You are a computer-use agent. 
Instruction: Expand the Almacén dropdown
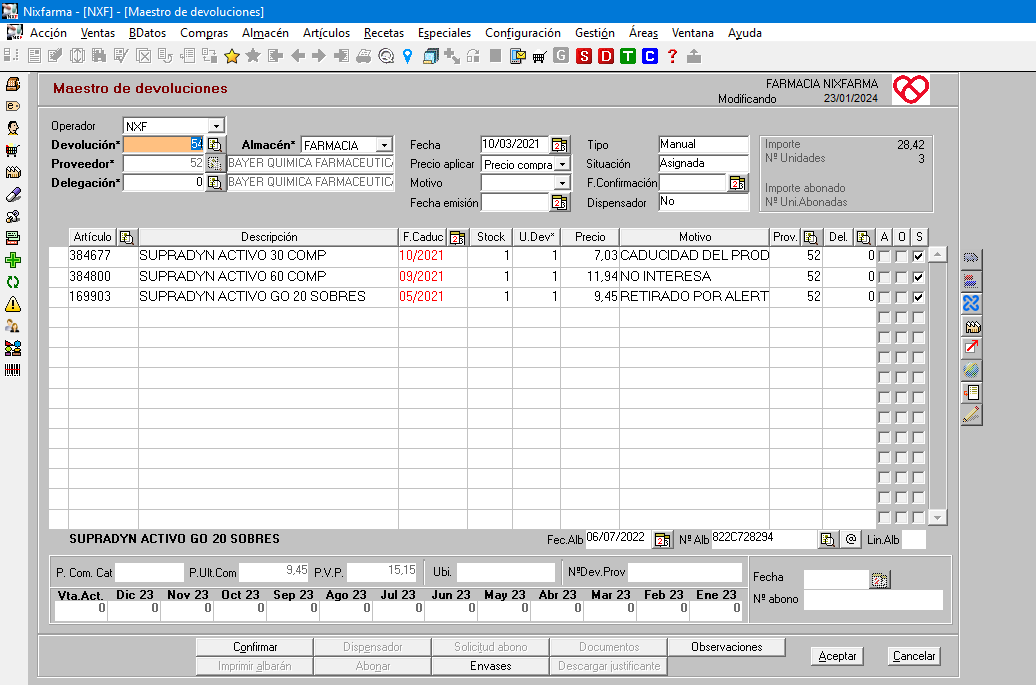coord(384,145)
